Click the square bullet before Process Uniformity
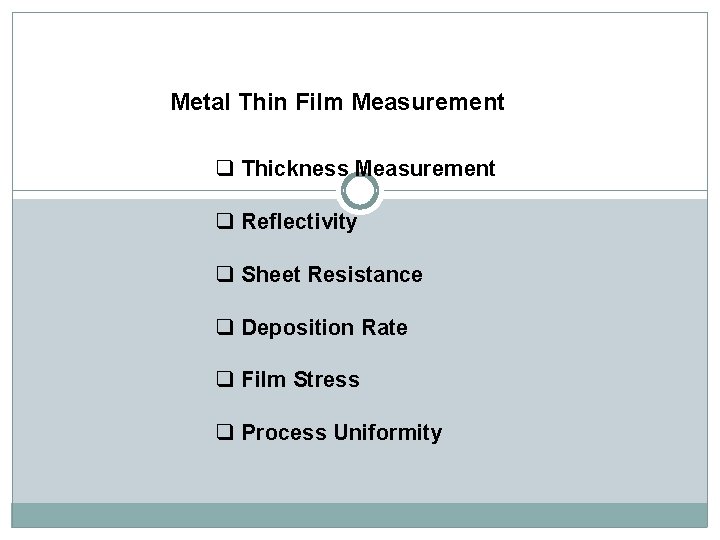720x540 pixels. [x=225, y=433]
